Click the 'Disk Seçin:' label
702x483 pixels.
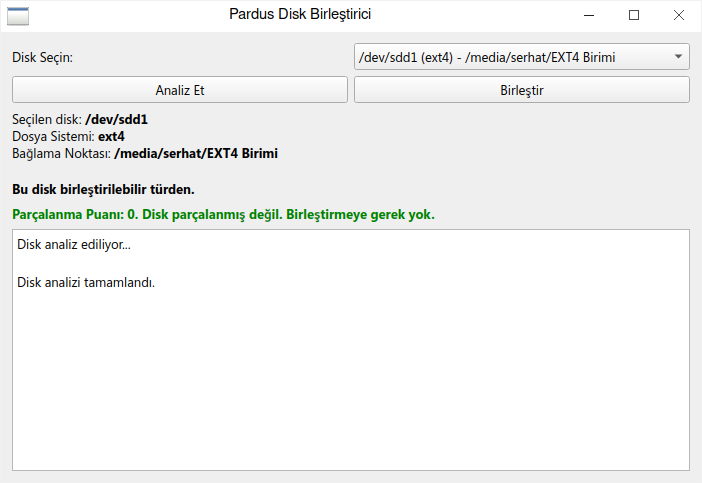[42, 57]
